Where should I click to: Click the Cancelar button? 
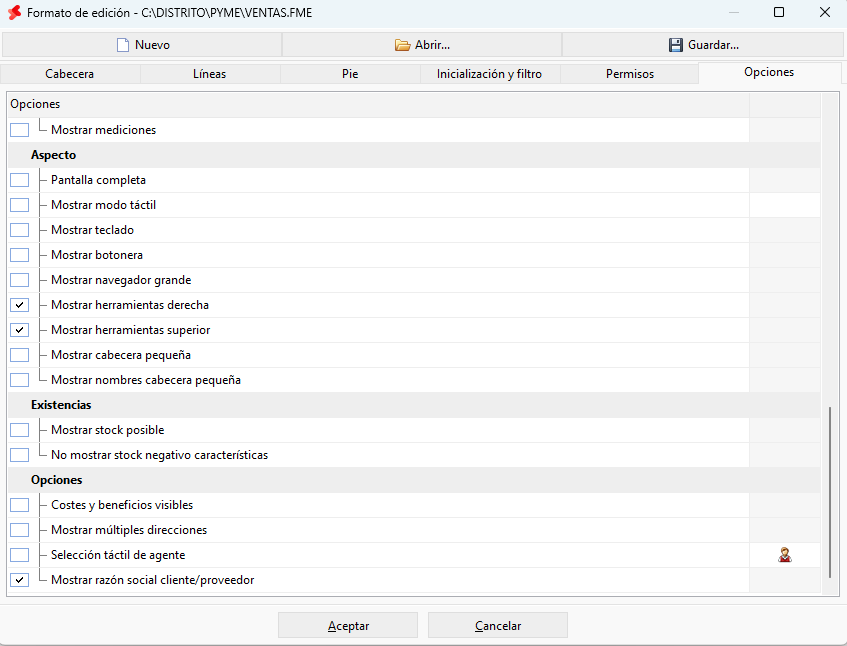[498, 625]
